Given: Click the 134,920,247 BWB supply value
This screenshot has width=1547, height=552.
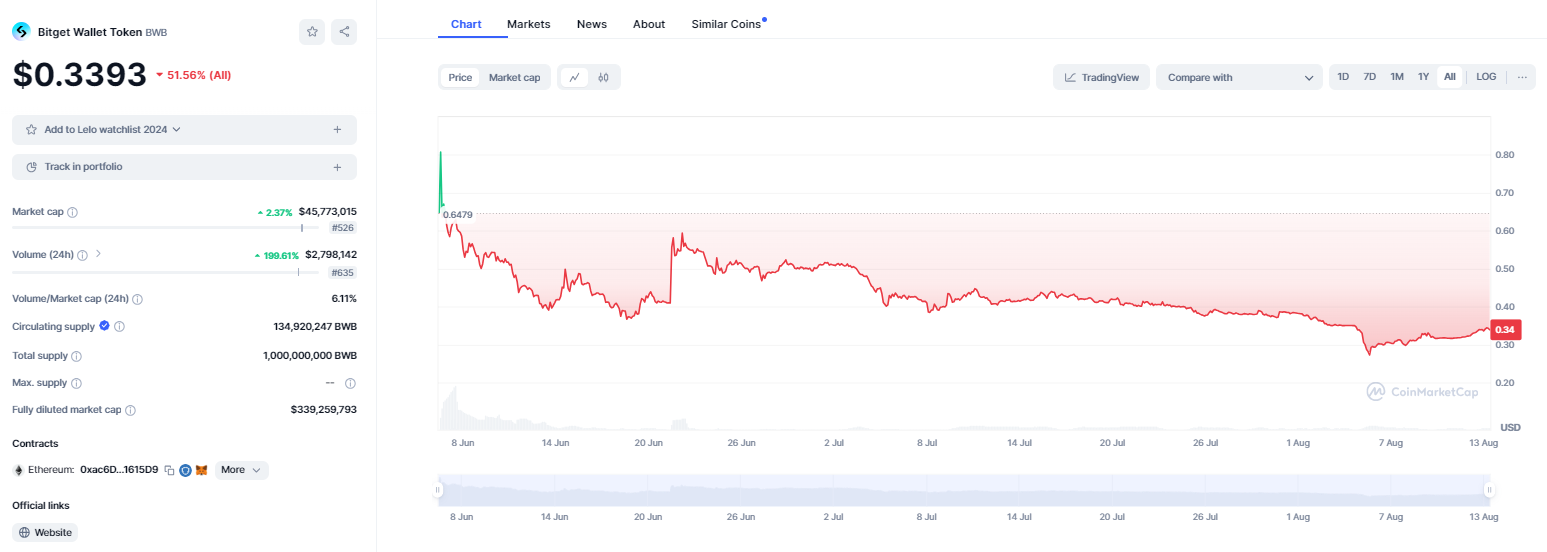Looking at the screenshot, I should tap(315, 326).
